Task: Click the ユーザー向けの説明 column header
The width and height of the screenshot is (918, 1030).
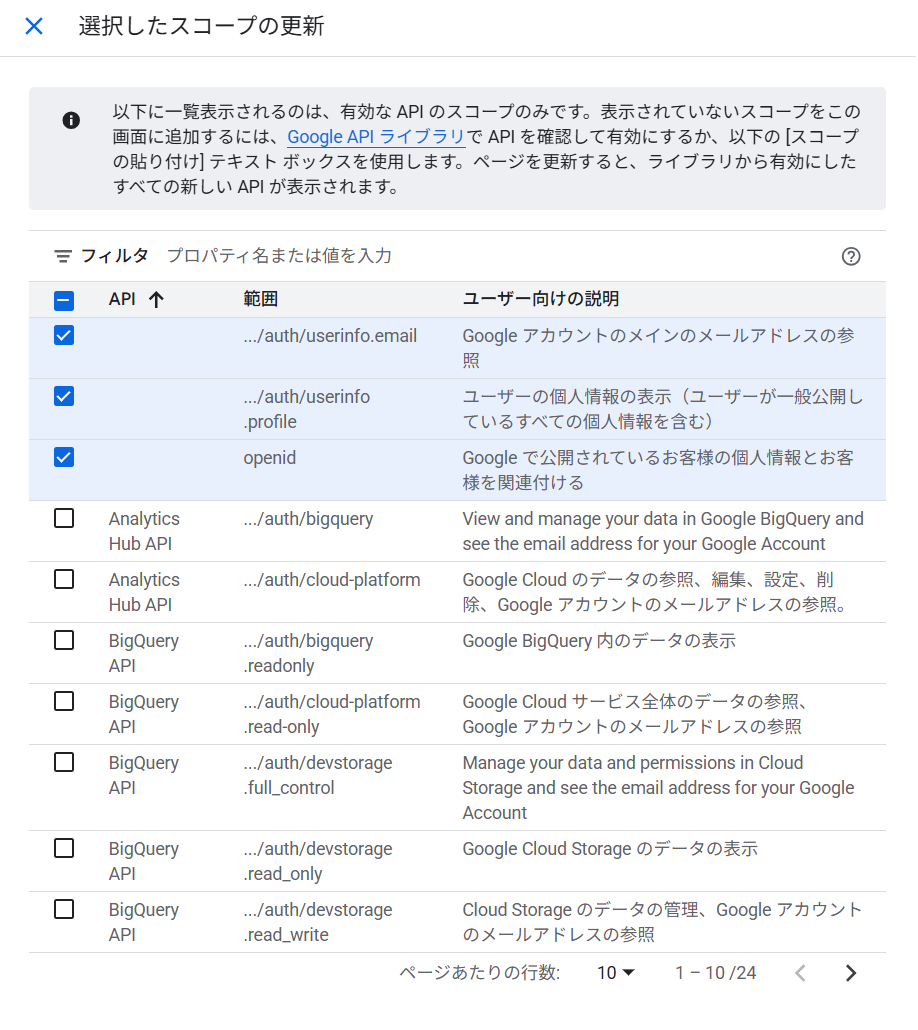Action: [540, 299]
